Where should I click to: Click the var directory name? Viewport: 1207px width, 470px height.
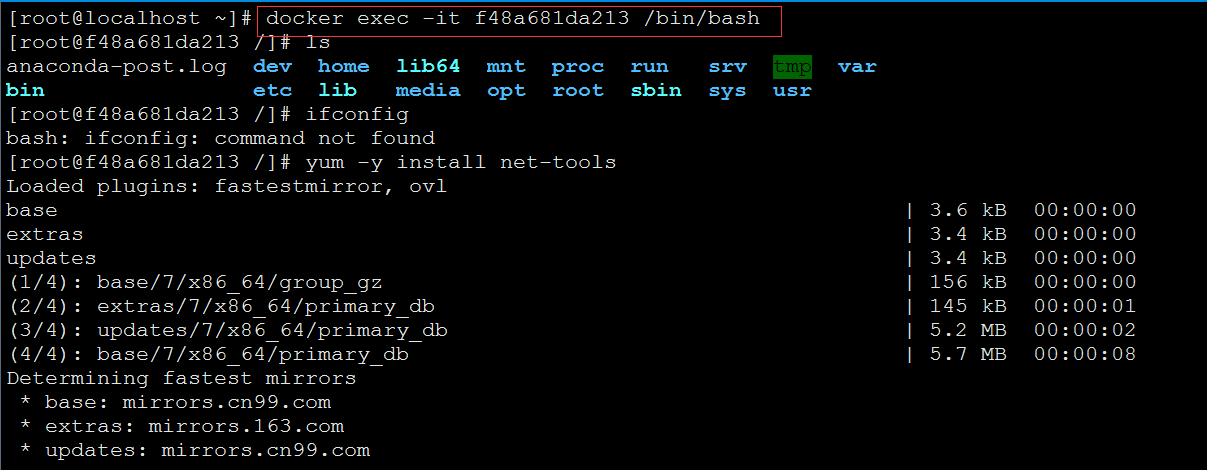click(857, 67)
